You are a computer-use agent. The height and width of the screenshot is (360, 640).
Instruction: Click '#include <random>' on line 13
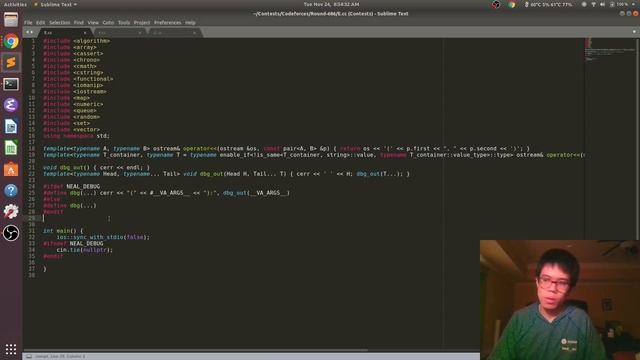71,117
